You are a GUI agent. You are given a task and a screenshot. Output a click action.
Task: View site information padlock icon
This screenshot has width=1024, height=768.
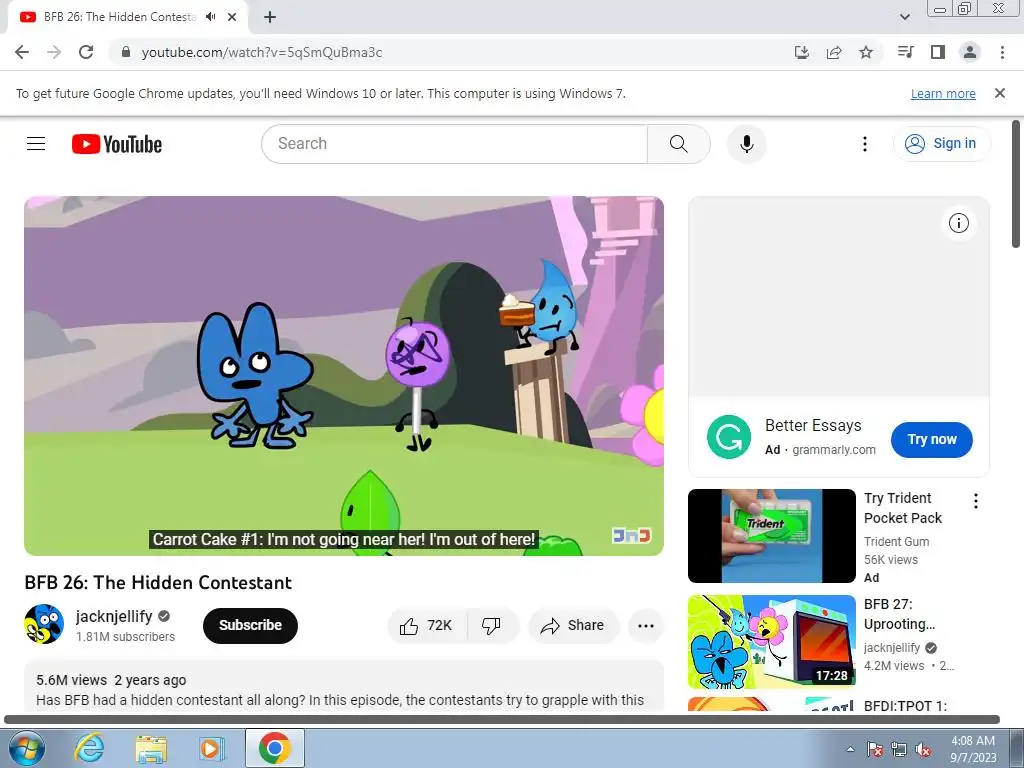coord(126,52)
